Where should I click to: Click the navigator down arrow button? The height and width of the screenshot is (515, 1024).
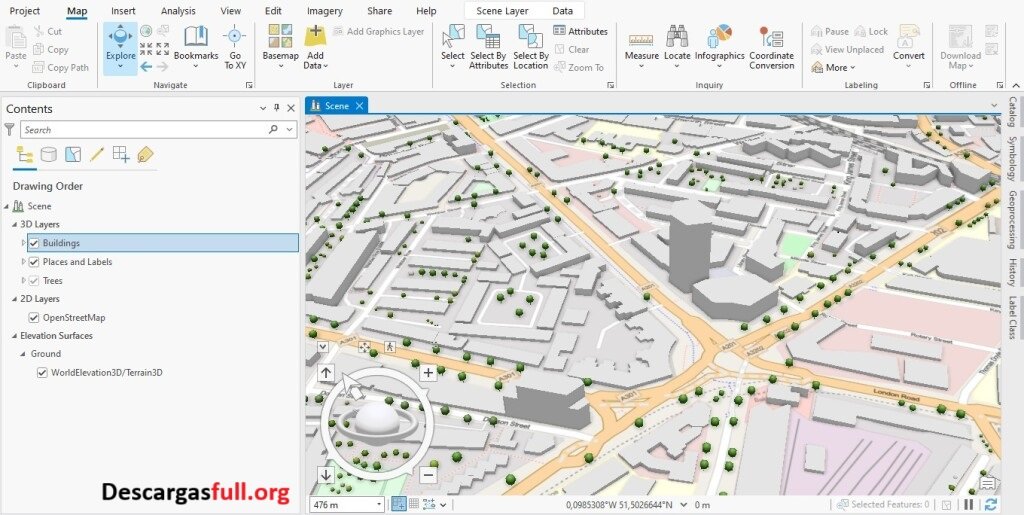click(x=326, y=475)
